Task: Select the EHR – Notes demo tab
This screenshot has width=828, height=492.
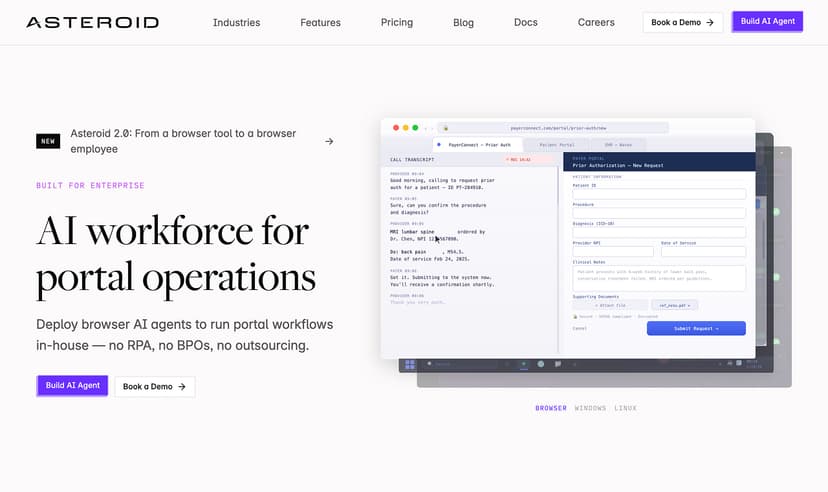Action: (618, 145)
